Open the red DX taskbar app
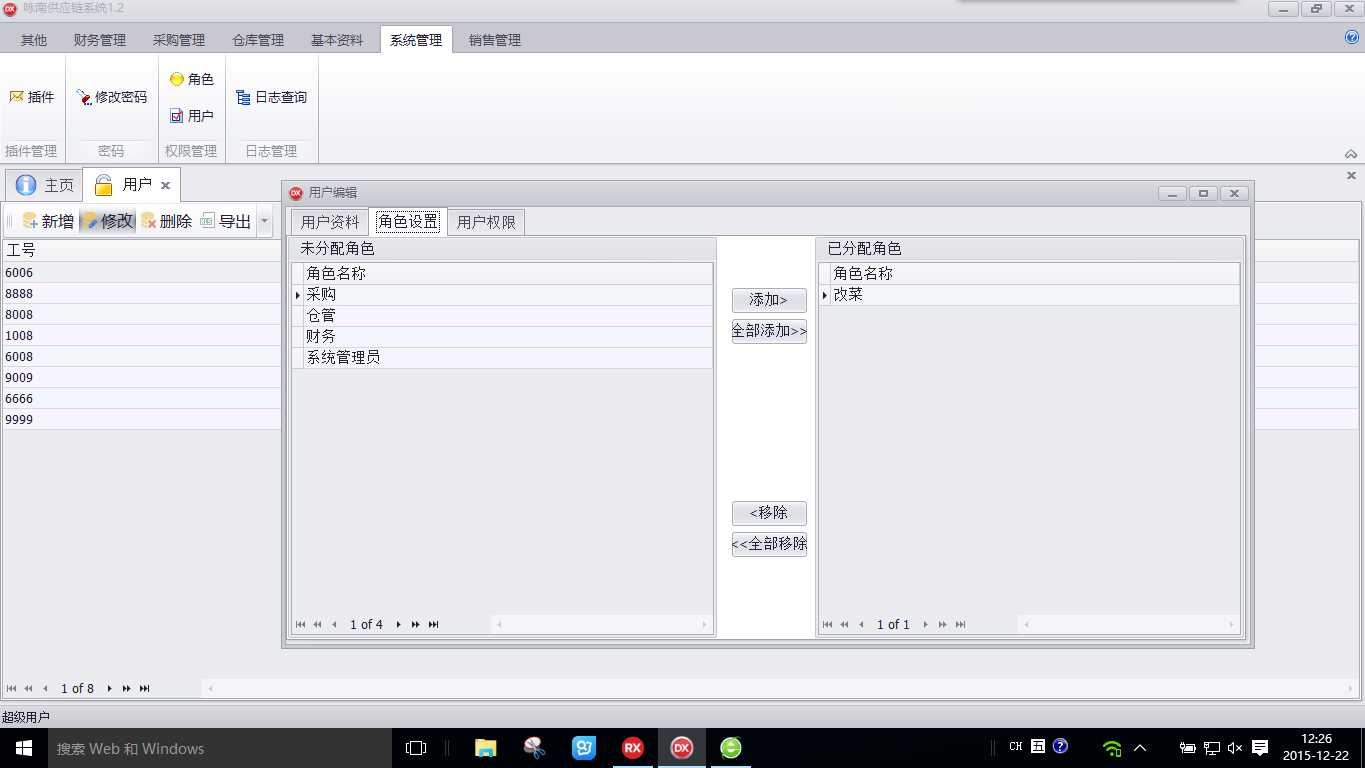 pyautogui.click(x=681, y=748)
